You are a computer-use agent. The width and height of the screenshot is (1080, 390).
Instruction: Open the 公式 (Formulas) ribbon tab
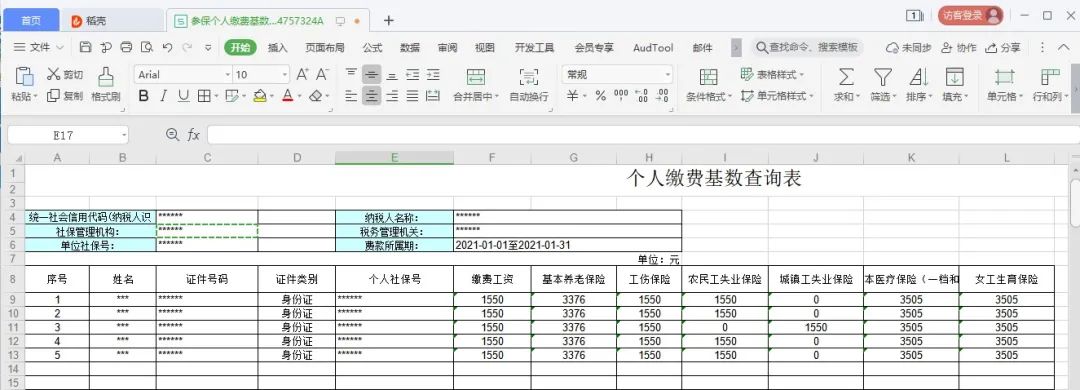372,48
